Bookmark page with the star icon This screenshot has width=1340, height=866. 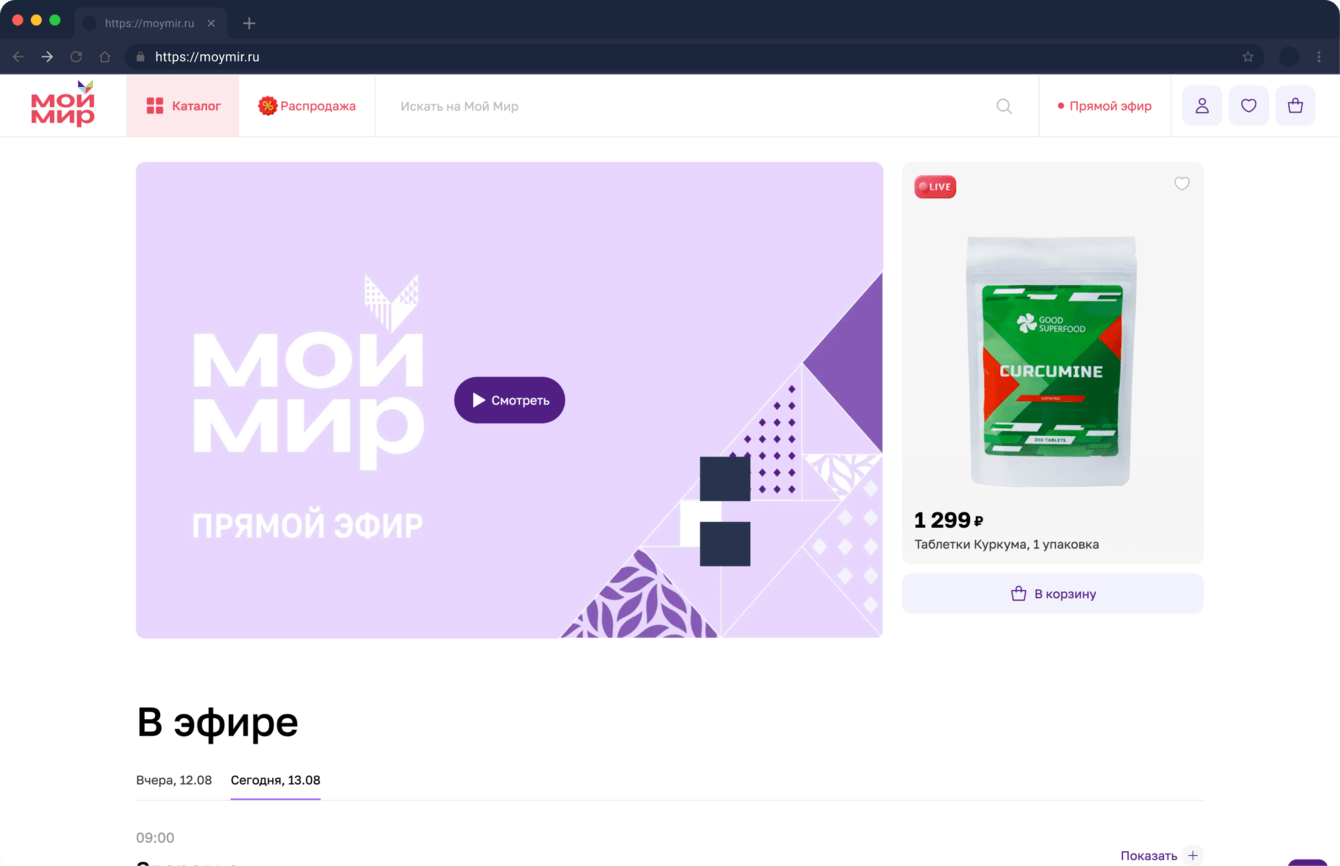click(x=1248, y=57)
